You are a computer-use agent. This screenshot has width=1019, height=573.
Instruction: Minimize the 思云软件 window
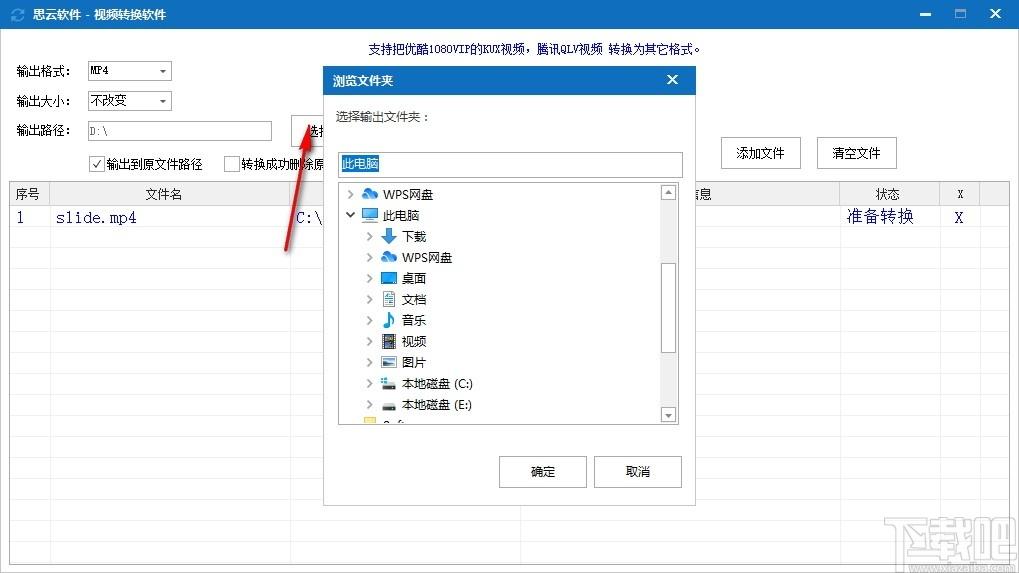925,14
